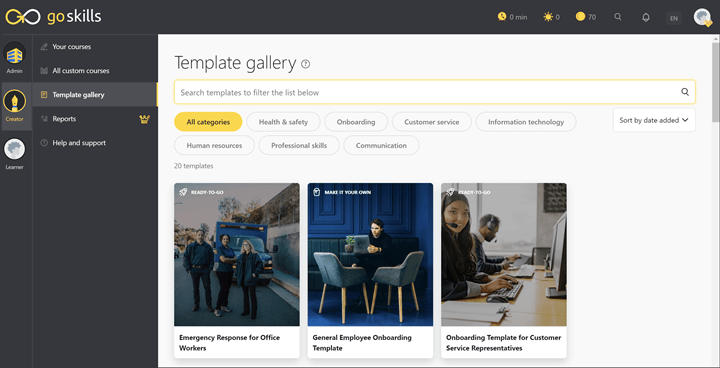Click the 20 templates count text

(193, 166)
